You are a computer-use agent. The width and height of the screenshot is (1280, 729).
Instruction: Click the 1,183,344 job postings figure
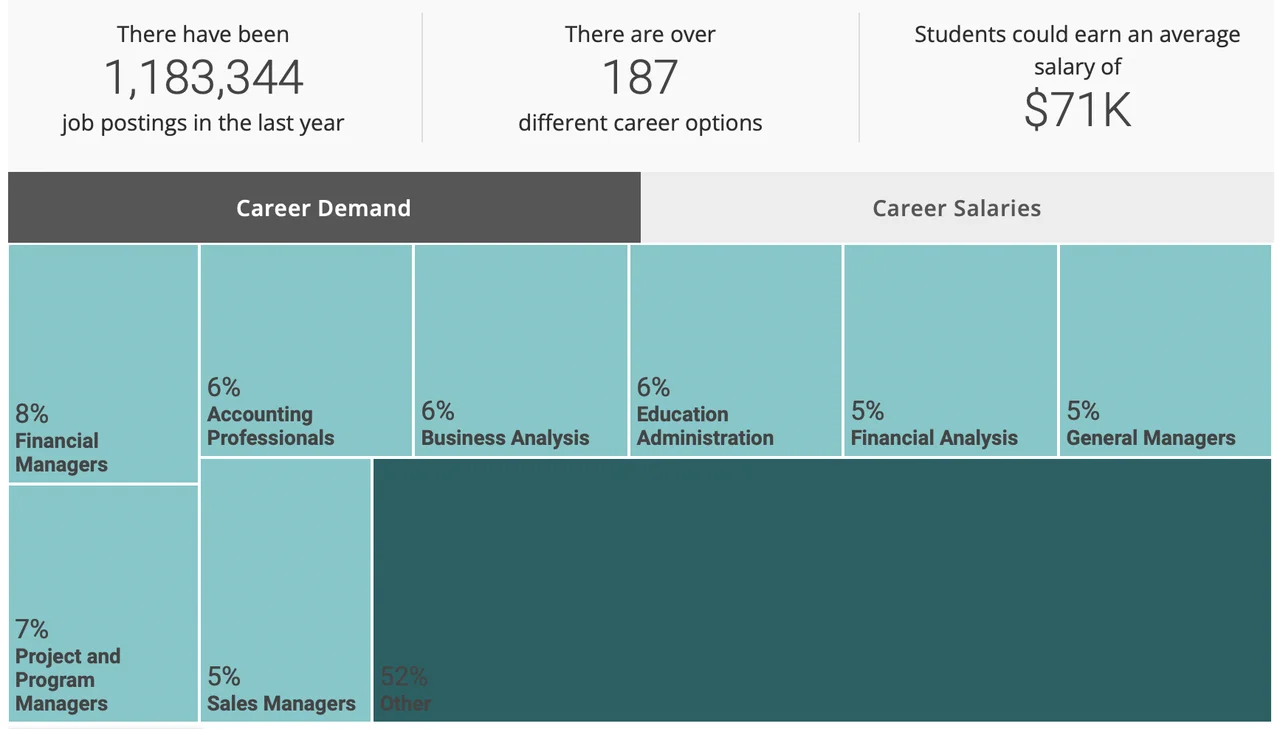click(203, 78)
